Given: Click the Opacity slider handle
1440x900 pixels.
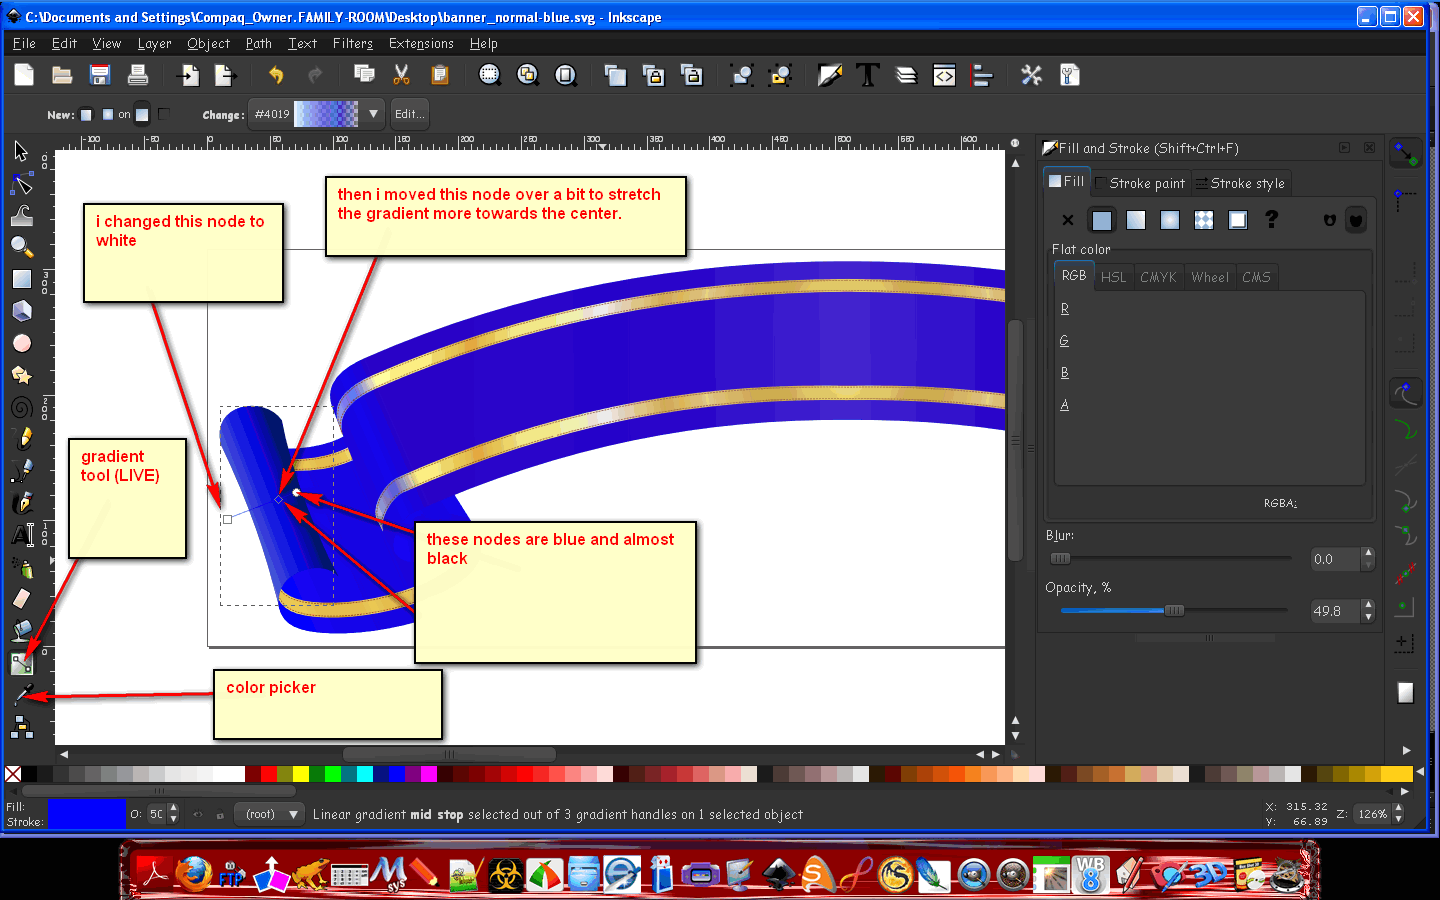Looking at the screenshot, I should (1174, 610).
